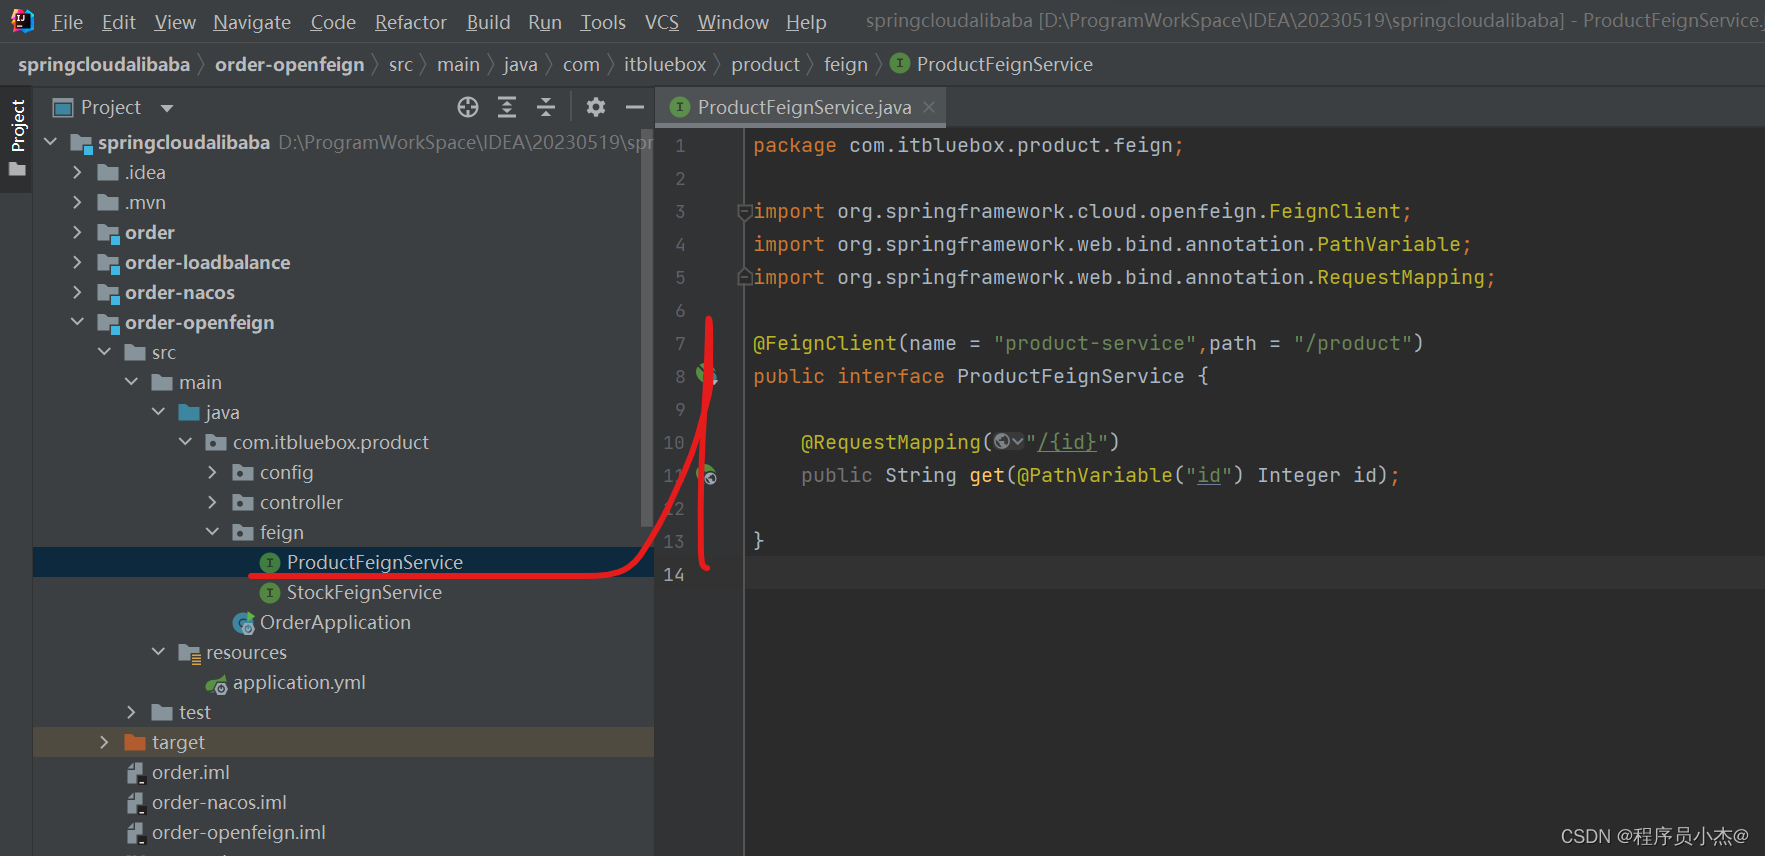Open the Code menu
The image size is (1765, 856).
[333, 22]
